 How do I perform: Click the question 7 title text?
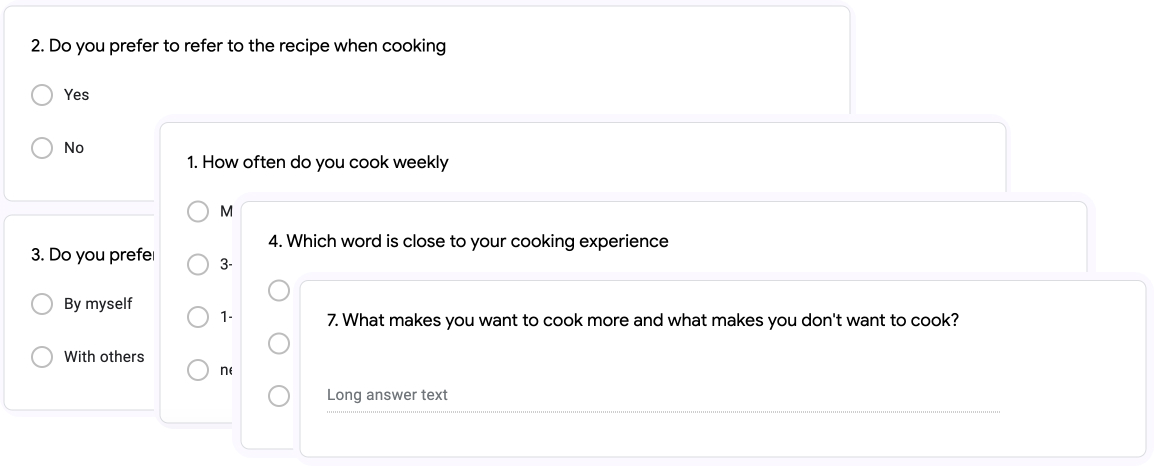643,321
